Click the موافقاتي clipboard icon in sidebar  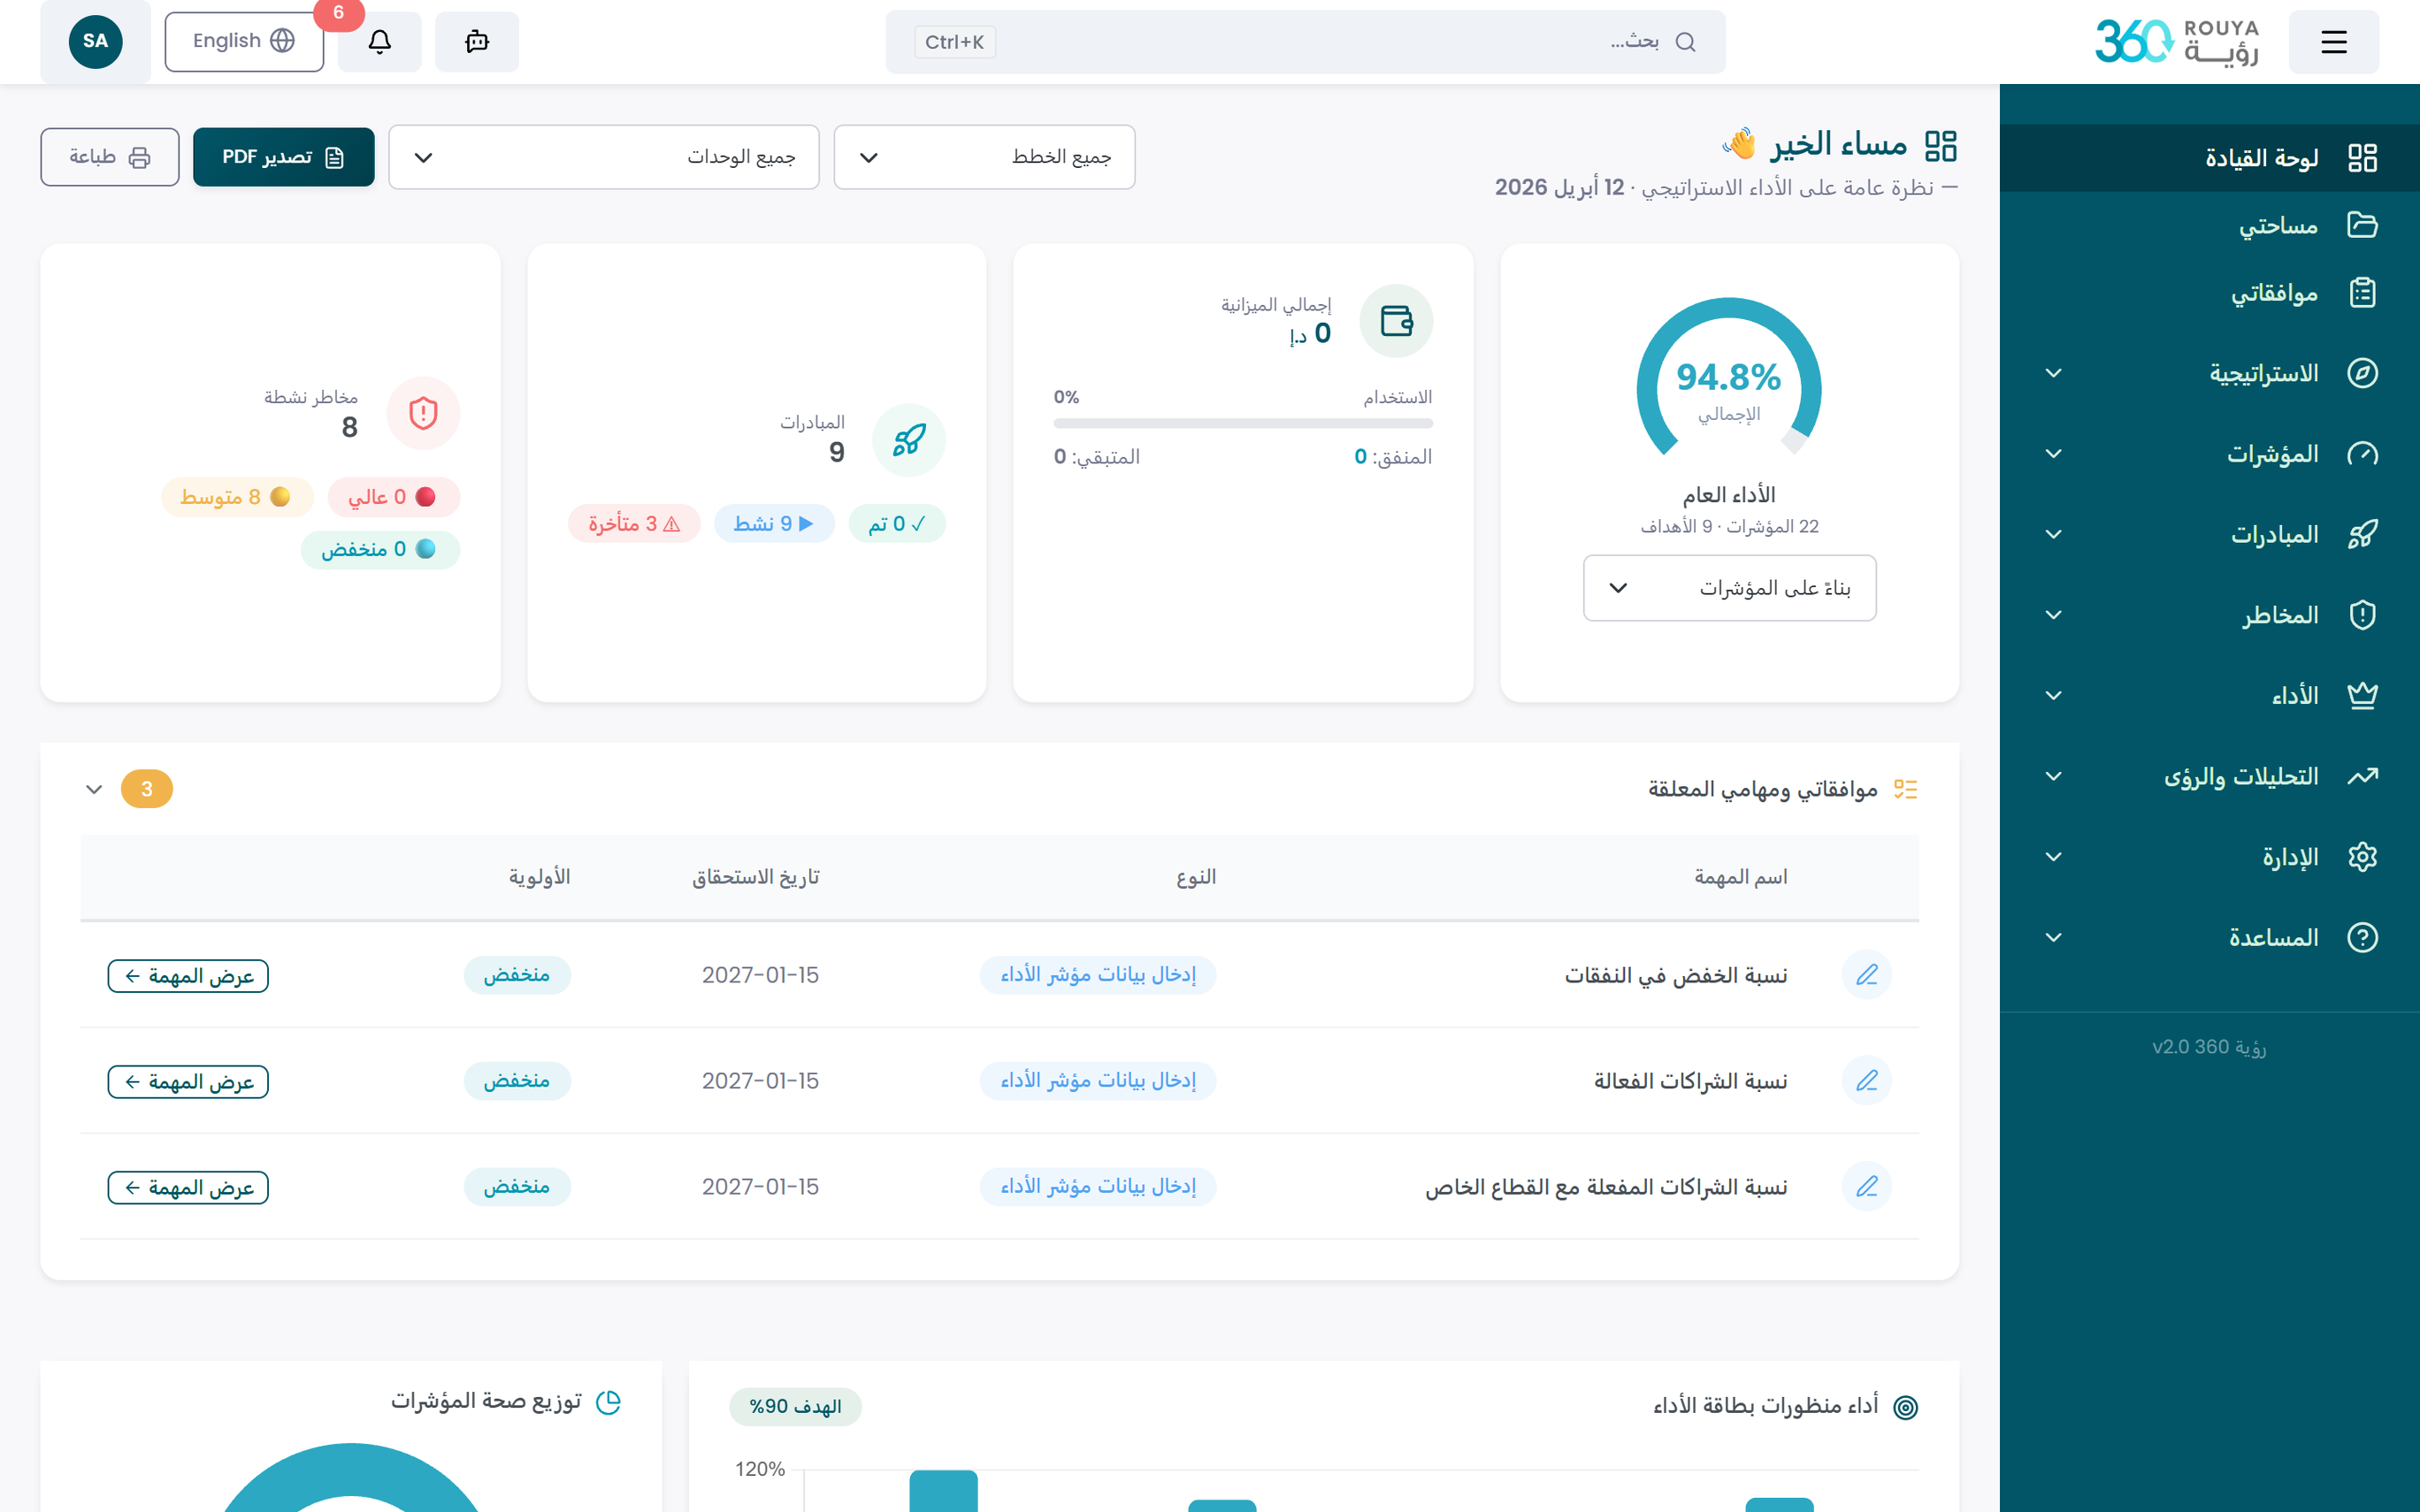click(2363, 291)
